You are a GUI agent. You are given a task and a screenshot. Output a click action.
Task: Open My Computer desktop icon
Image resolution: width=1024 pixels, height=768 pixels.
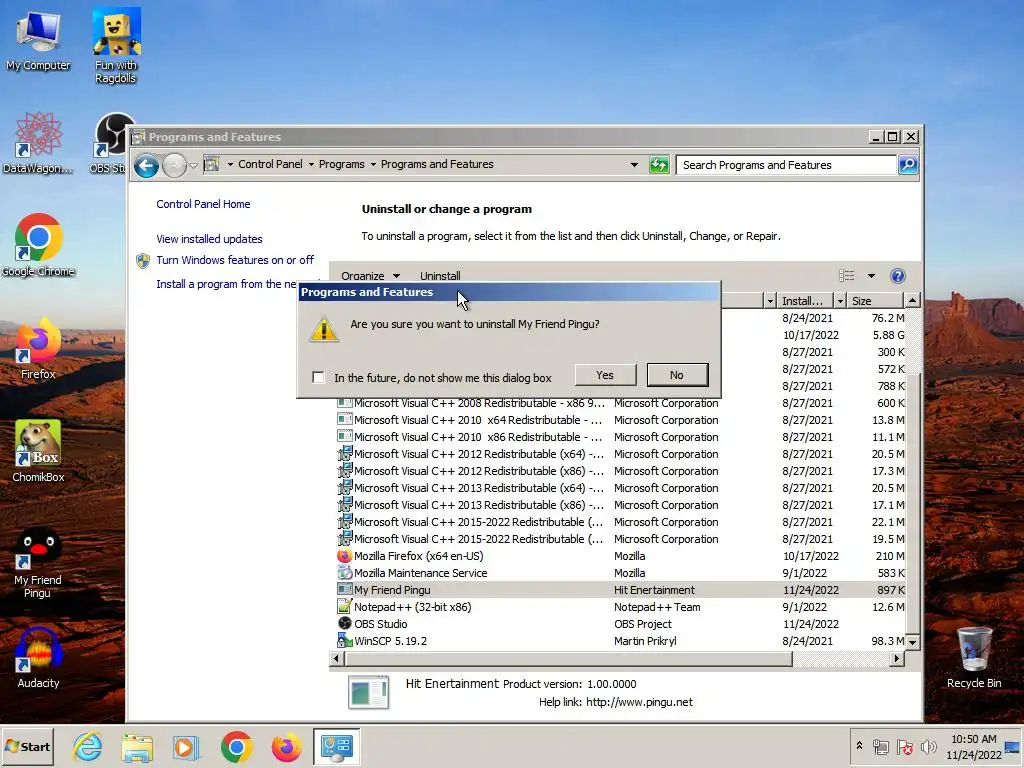click(38, 40)
